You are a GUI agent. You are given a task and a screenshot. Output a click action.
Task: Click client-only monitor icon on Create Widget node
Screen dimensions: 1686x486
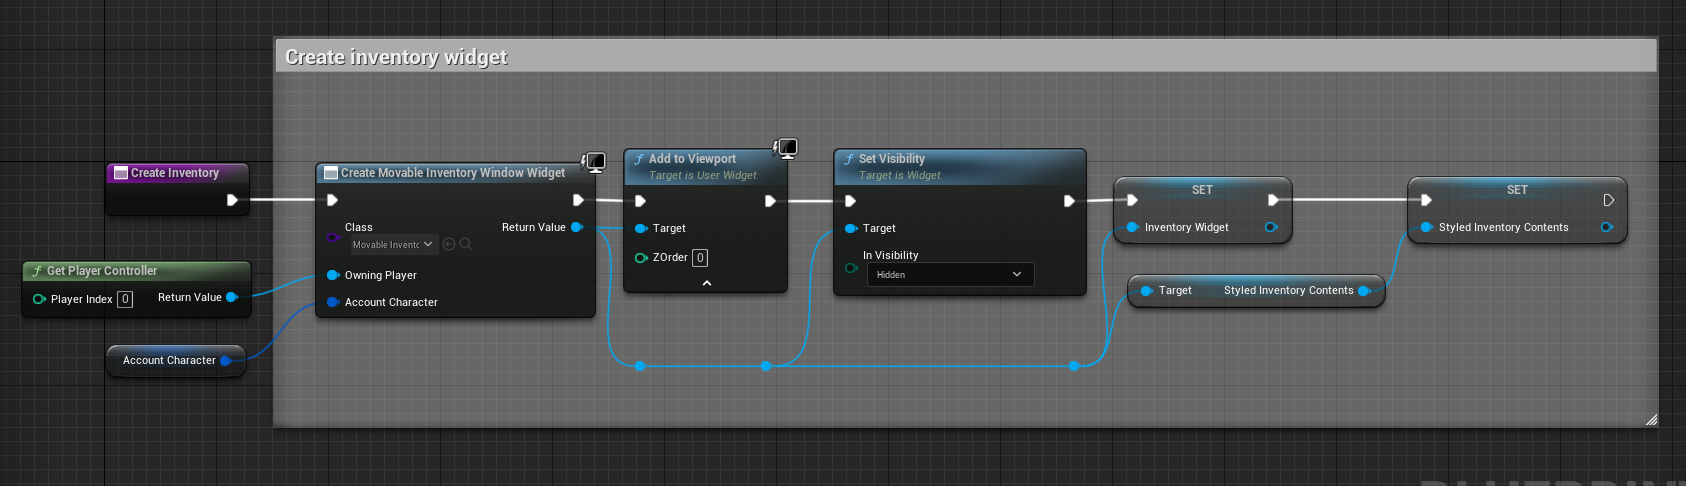[x=594, y=161]
